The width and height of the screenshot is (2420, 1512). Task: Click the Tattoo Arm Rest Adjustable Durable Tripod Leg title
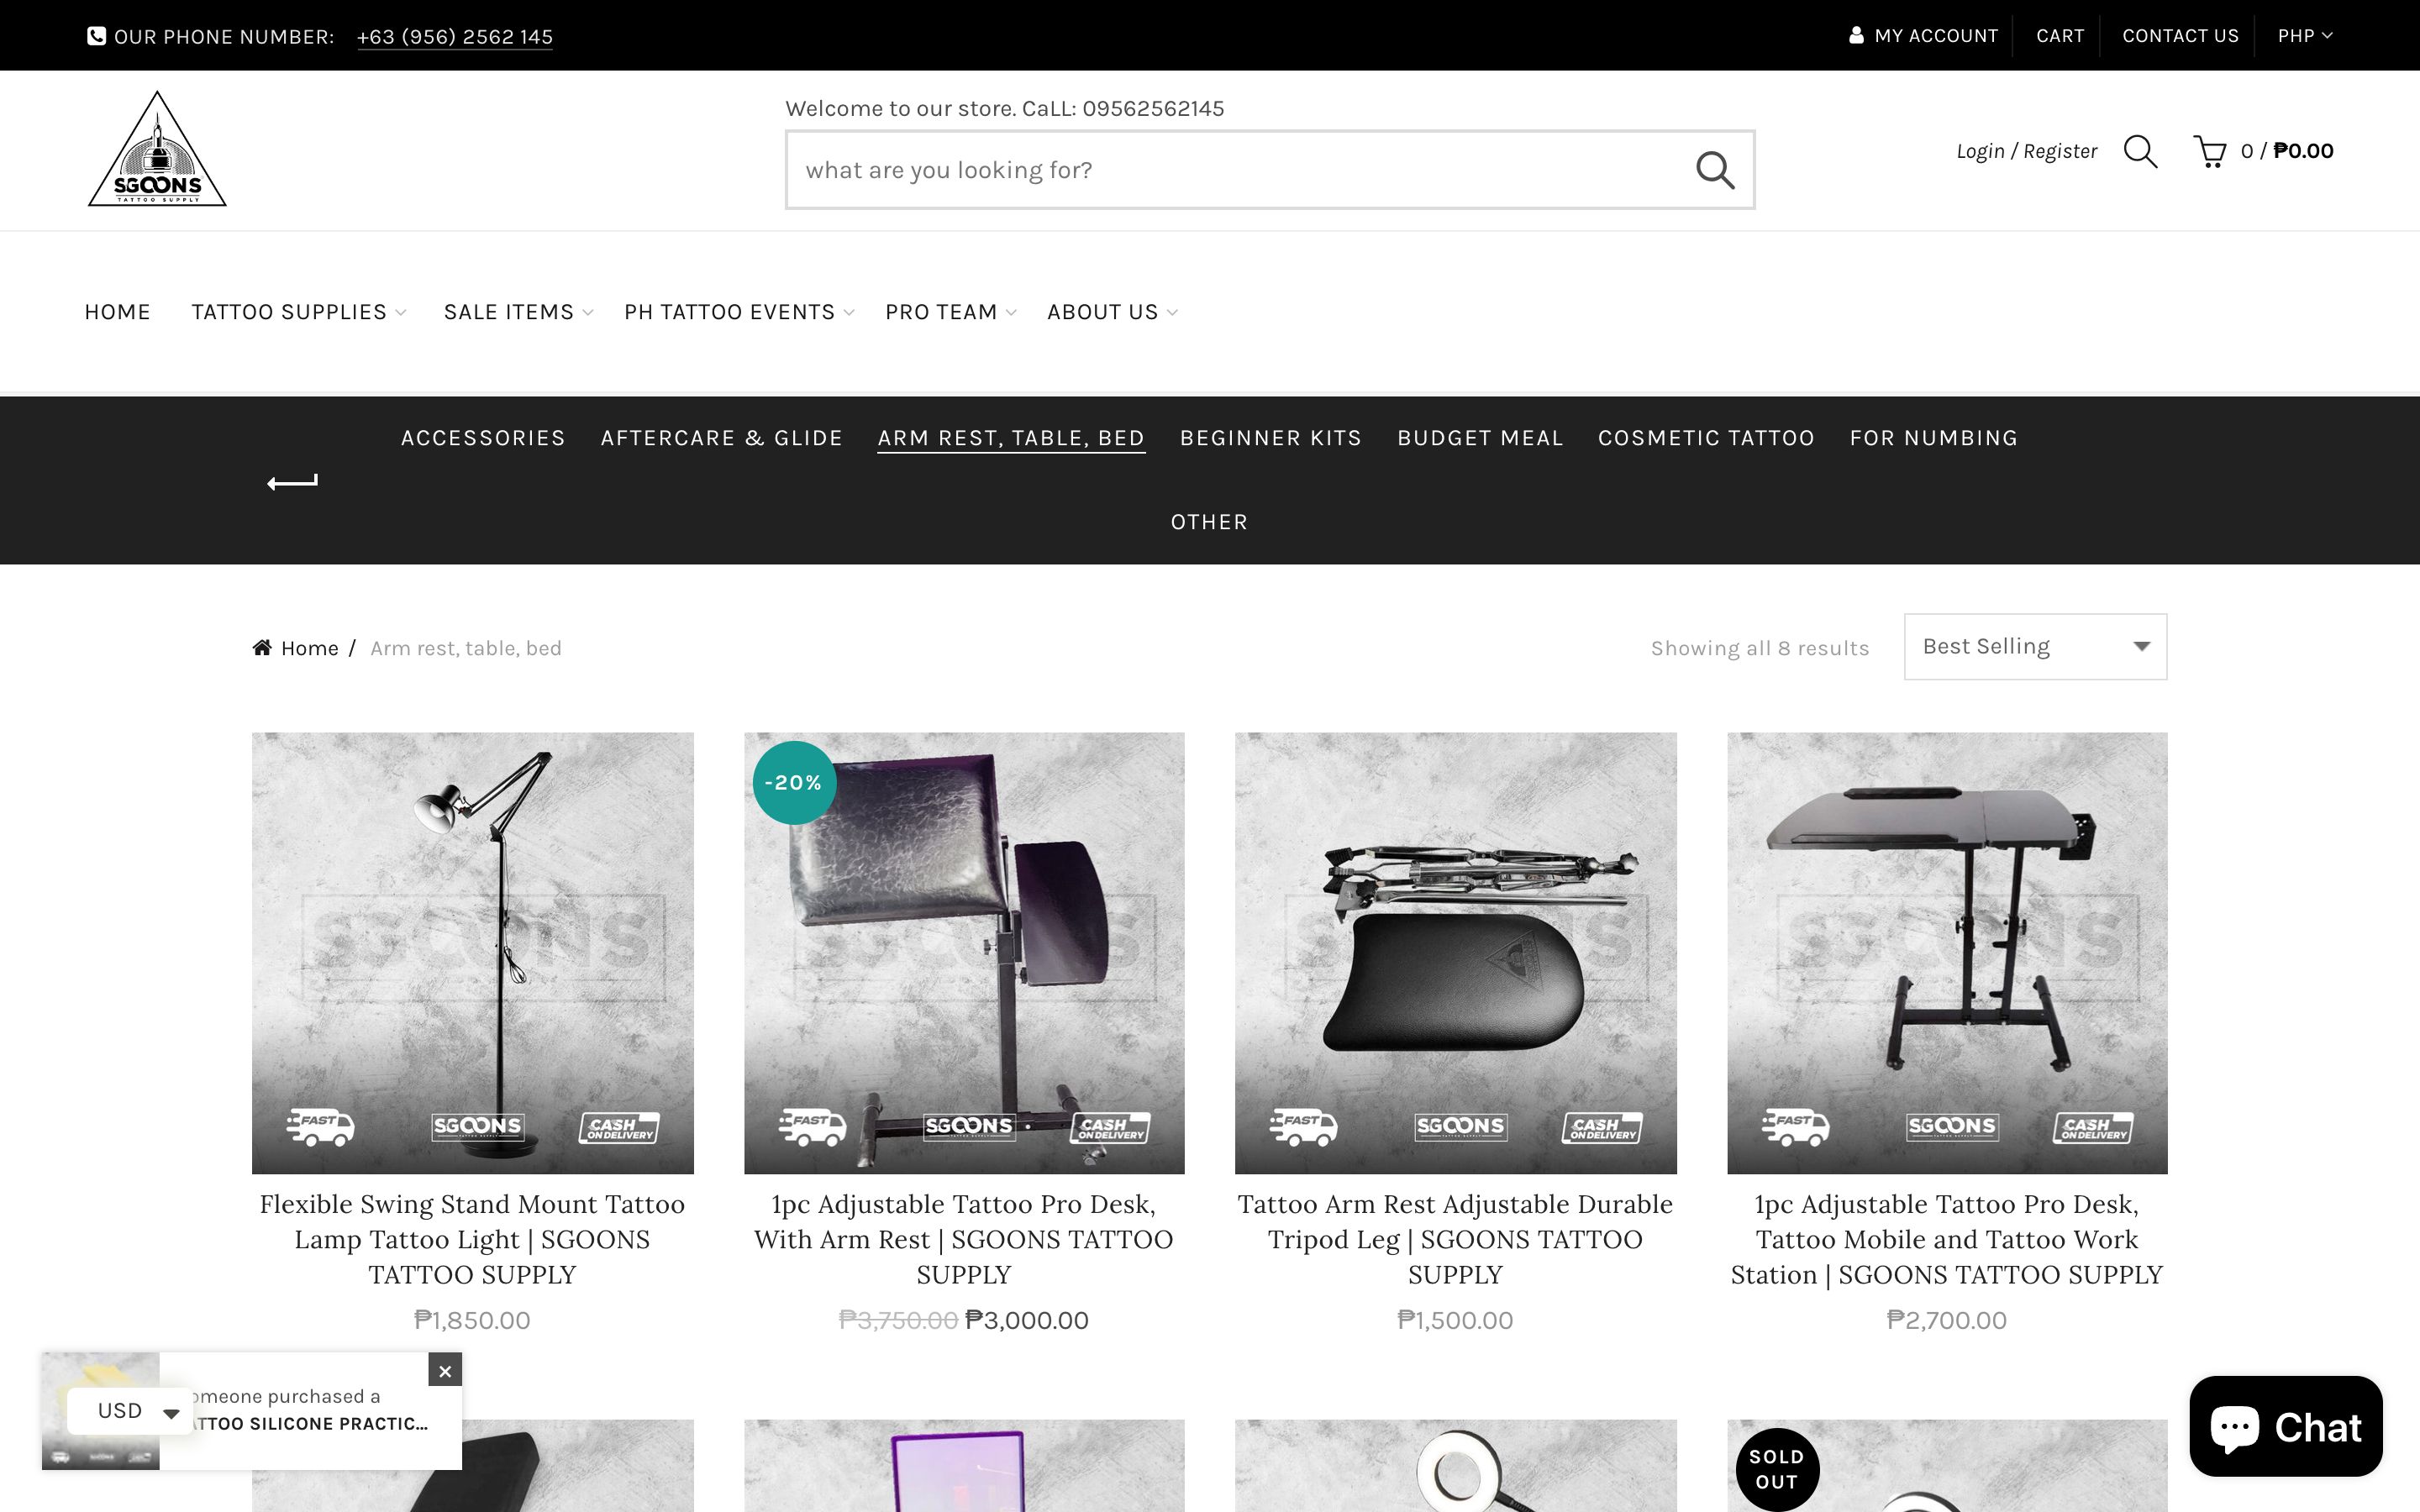pos(1455,1239)
